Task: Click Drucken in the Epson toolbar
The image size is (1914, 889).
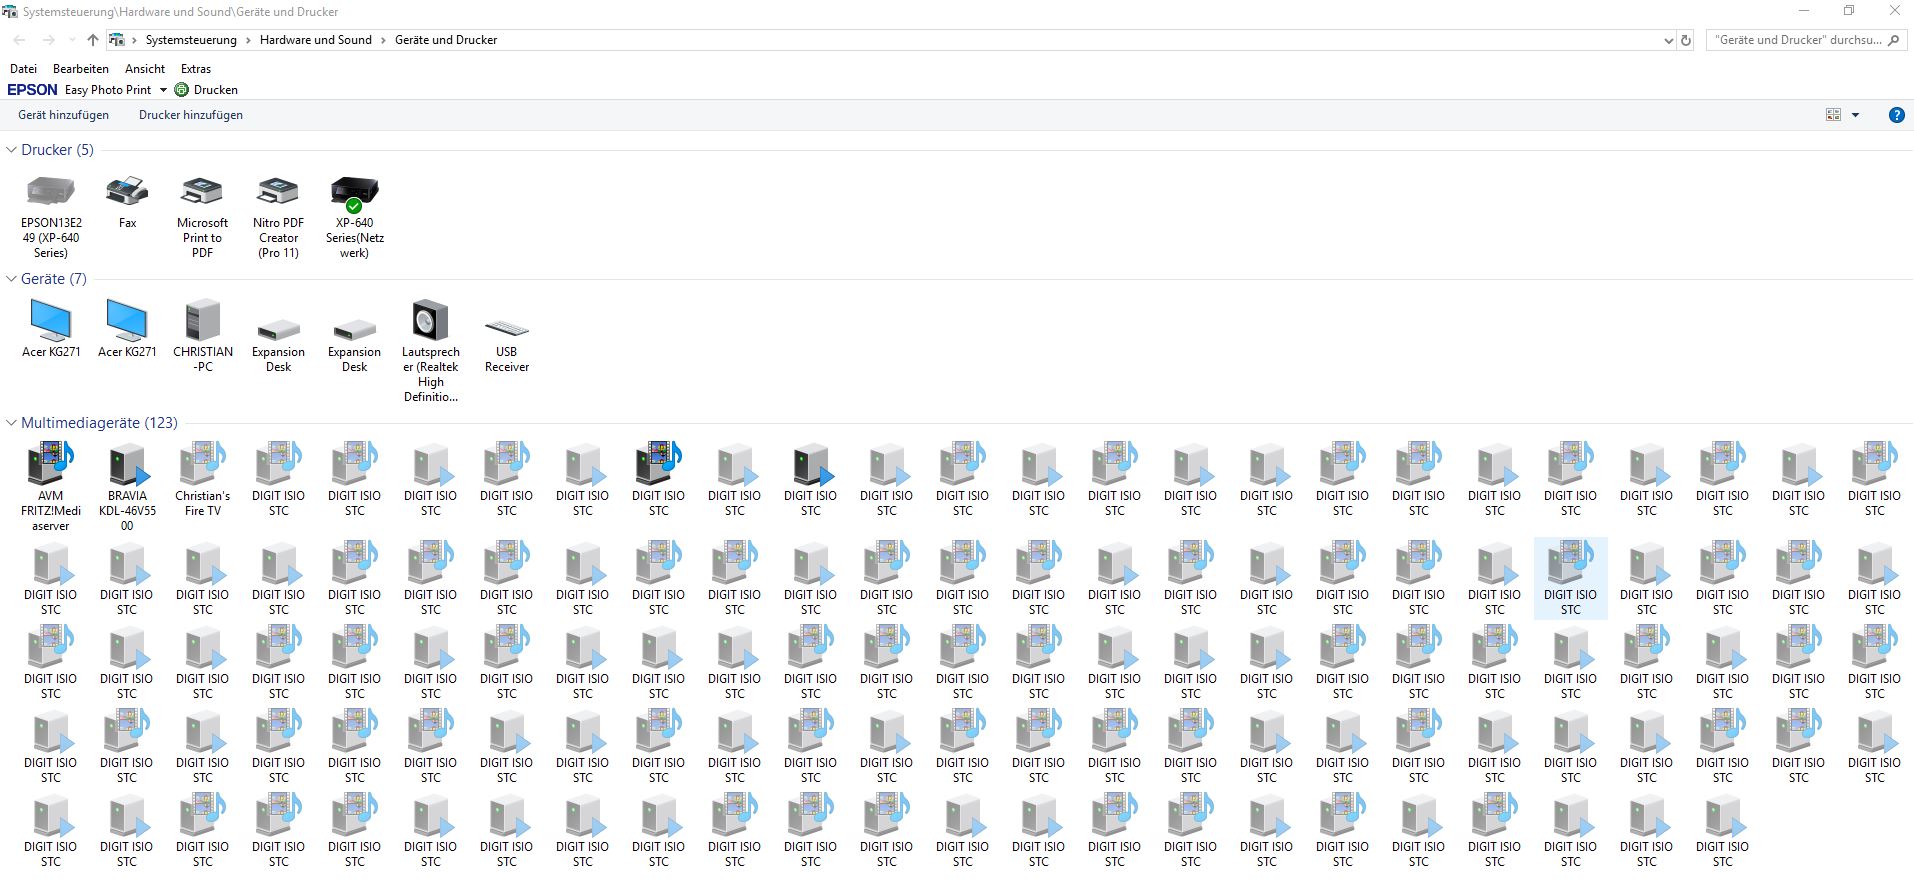Action: (216, 90)
